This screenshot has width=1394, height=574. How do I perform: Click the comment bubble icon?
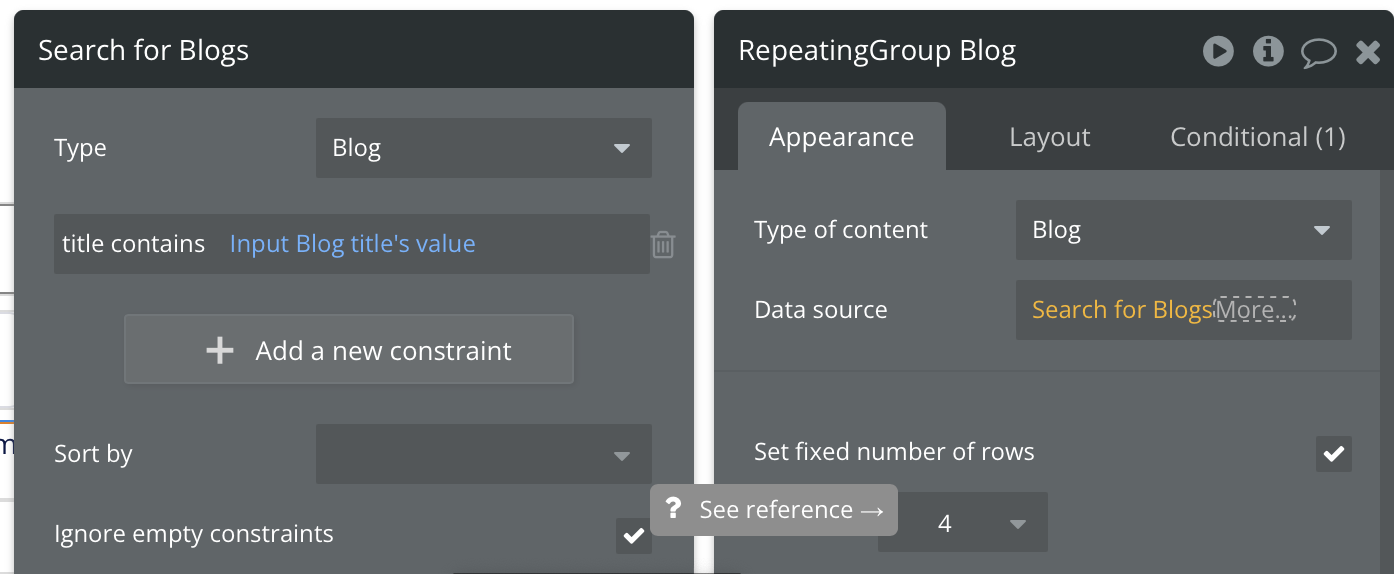click(1318, 52)
